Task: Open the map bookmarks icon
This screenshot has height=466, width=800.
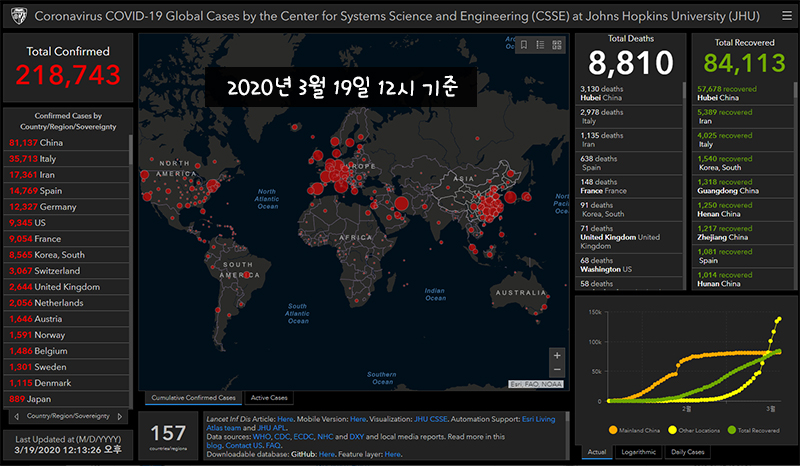Action: tap(524, 45)
